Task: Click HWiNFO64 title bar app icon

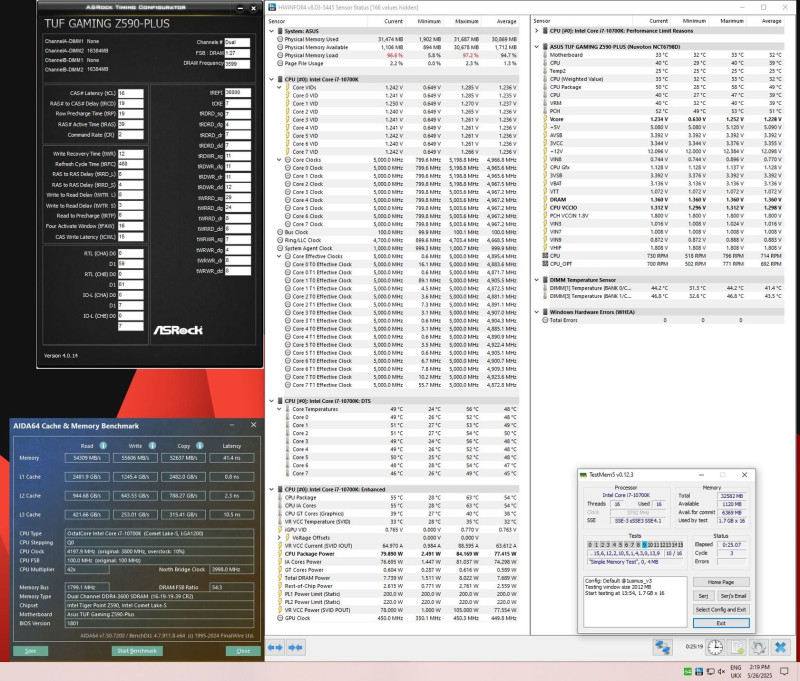Action: [272, 7]
